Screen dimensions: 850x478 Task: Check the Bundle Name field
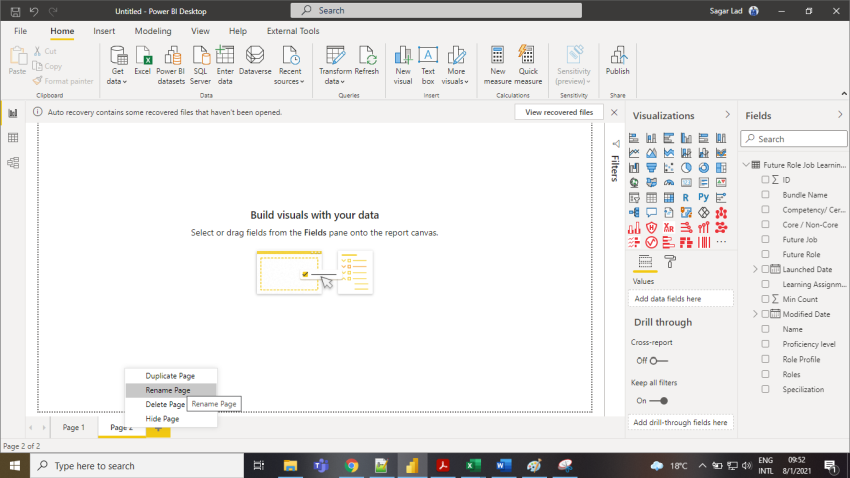[765, 195]
